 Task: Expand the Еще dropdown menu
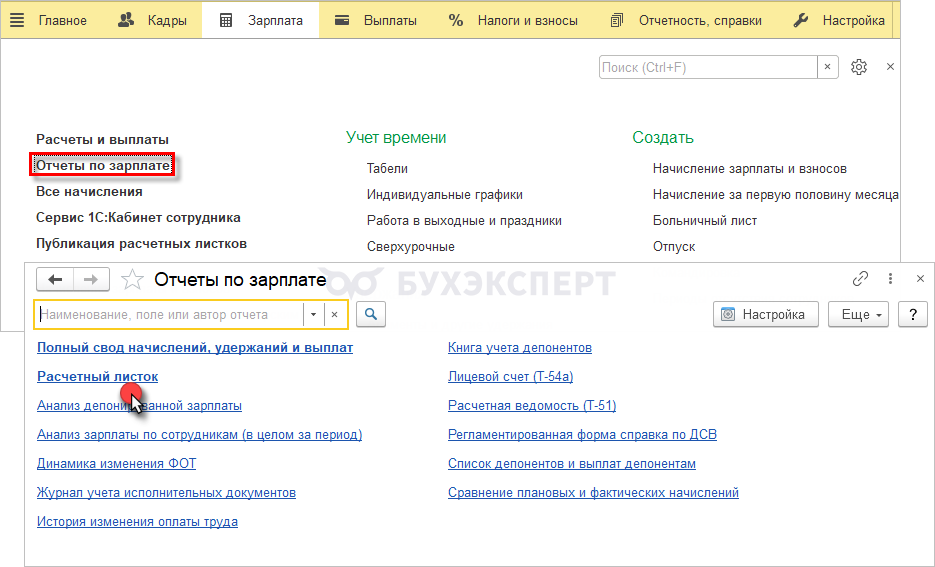[859, 314]
